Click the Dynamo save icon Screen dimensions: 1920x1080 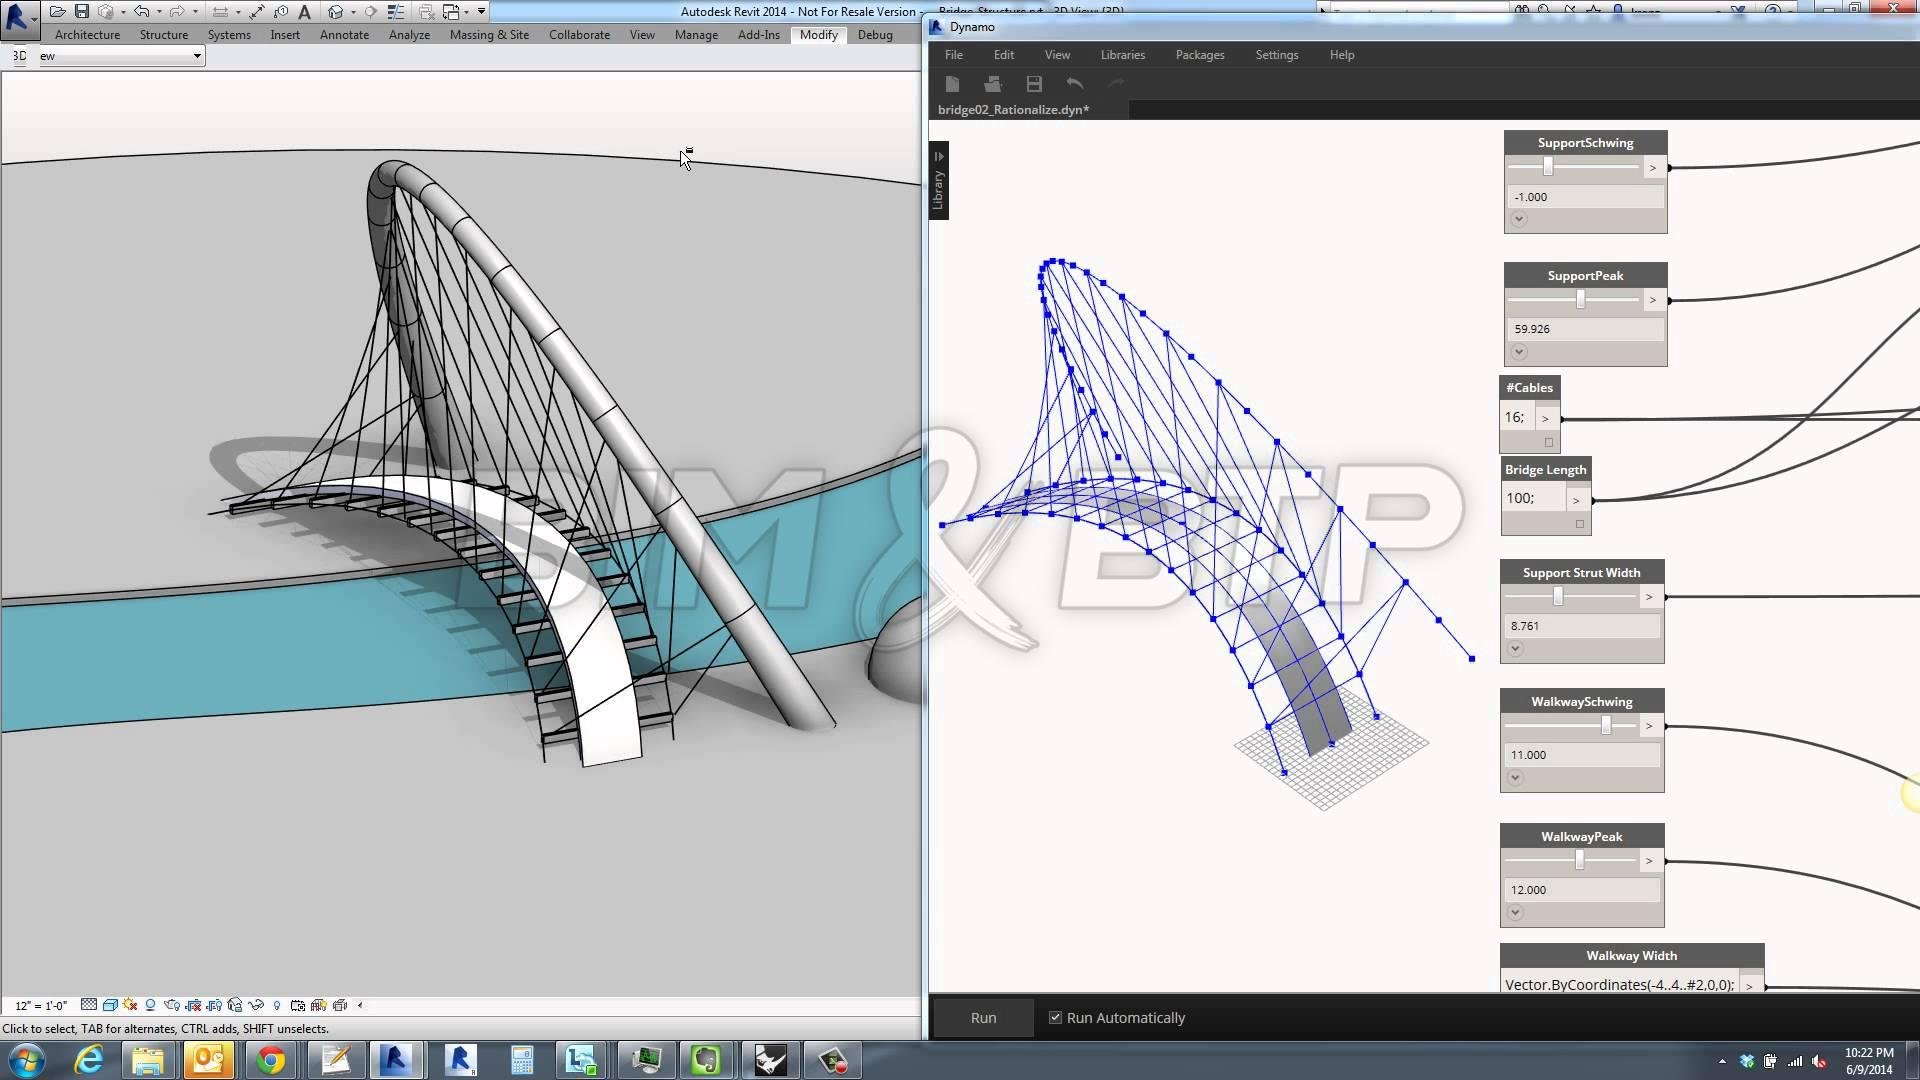point(1034,84)
